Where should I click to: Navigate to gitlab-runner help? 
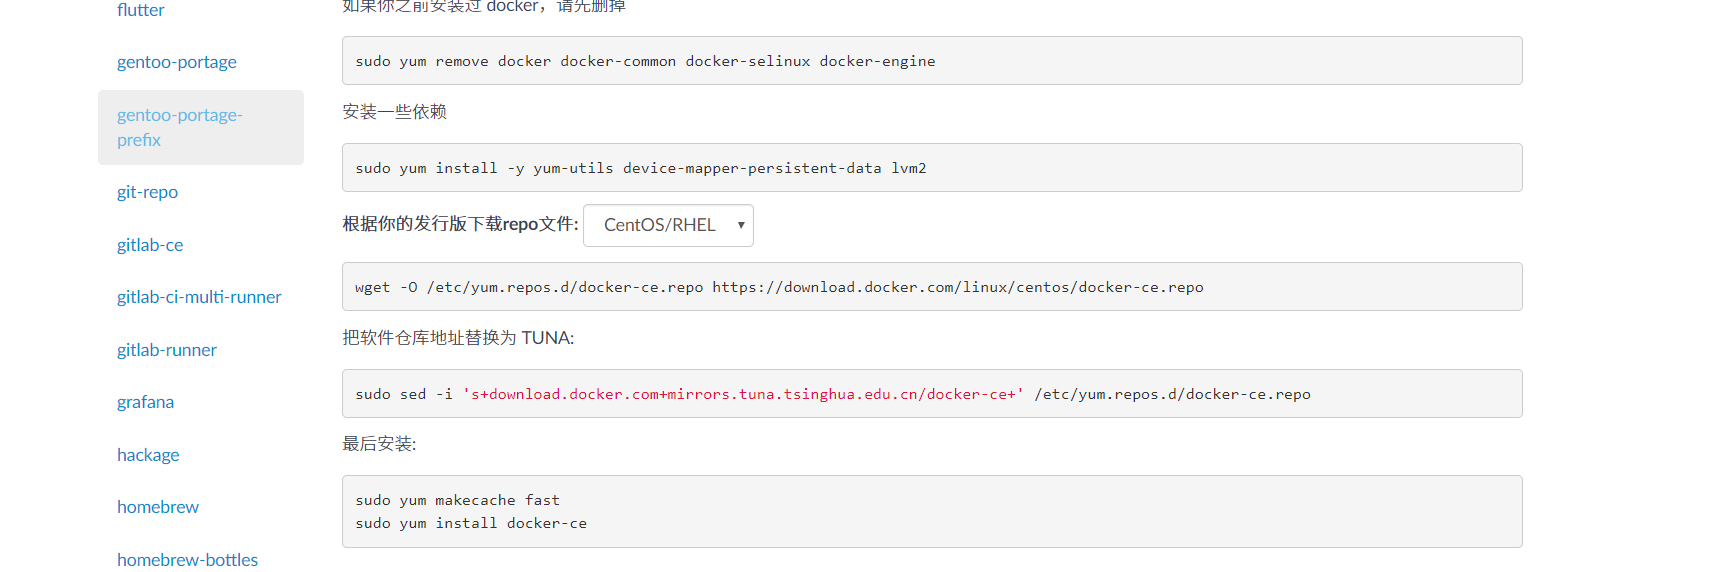[x=167, y=350]
